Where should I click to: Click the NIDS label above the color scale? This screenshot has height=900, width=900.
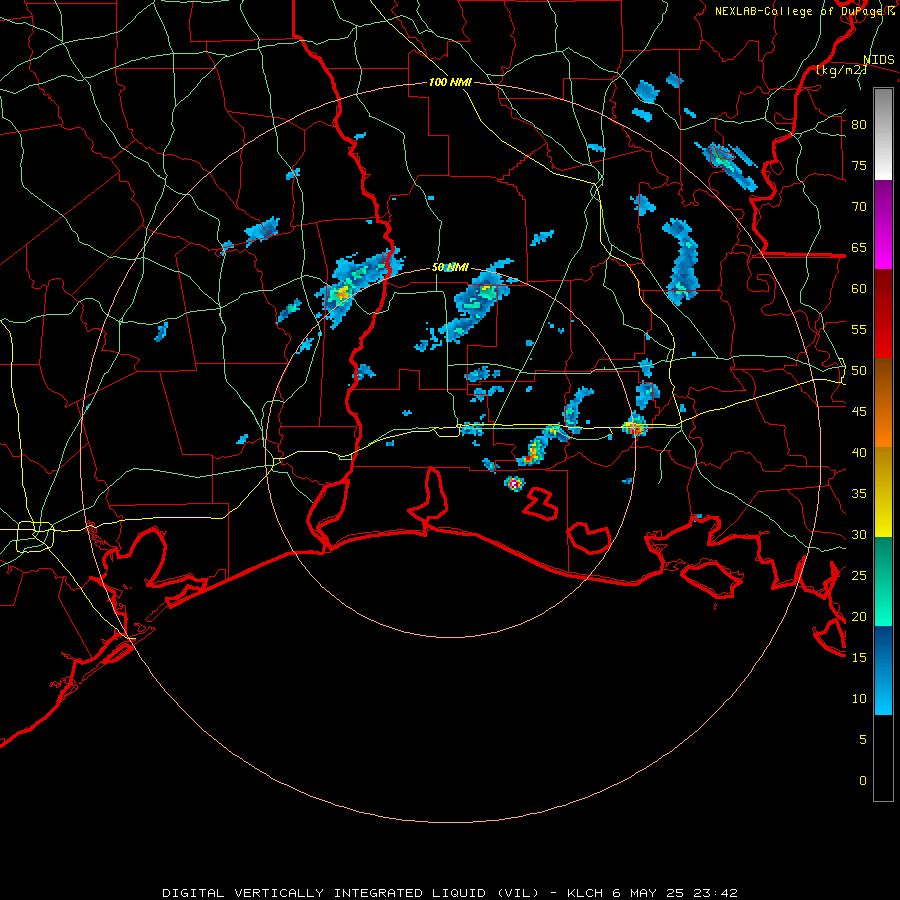pos(879,60)
